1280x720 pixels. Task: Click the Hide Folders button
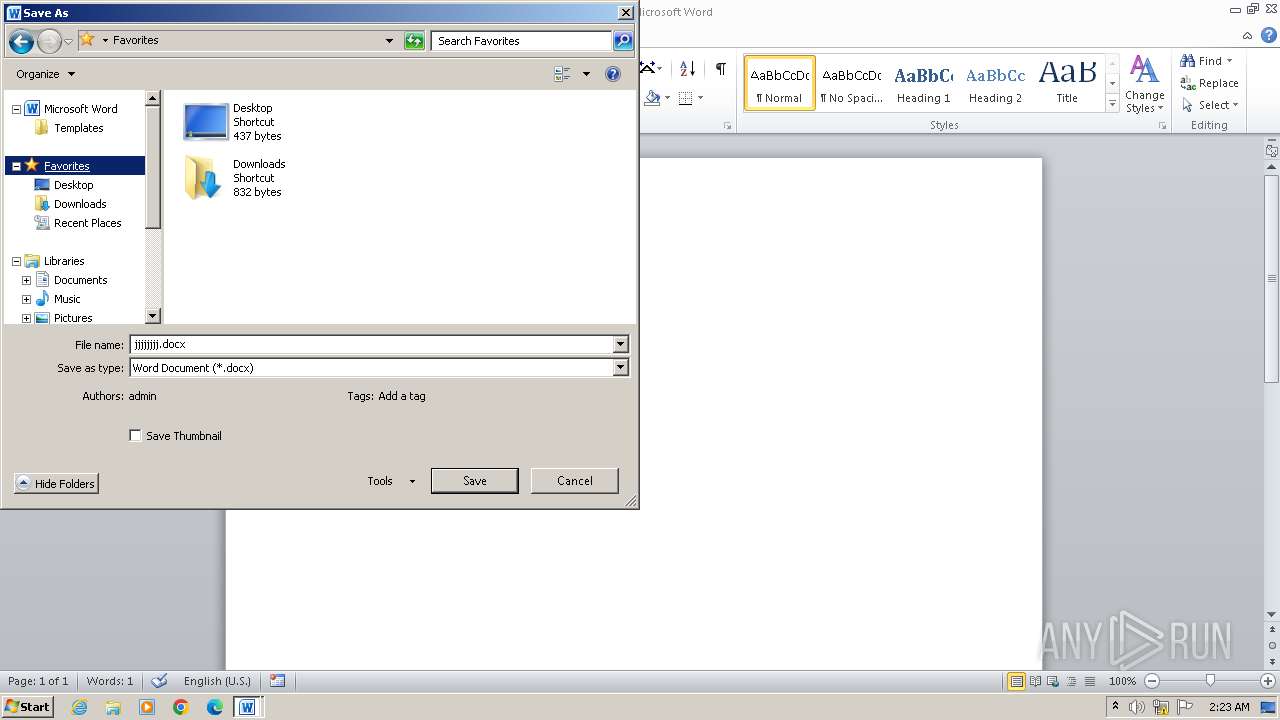point(56,484)
